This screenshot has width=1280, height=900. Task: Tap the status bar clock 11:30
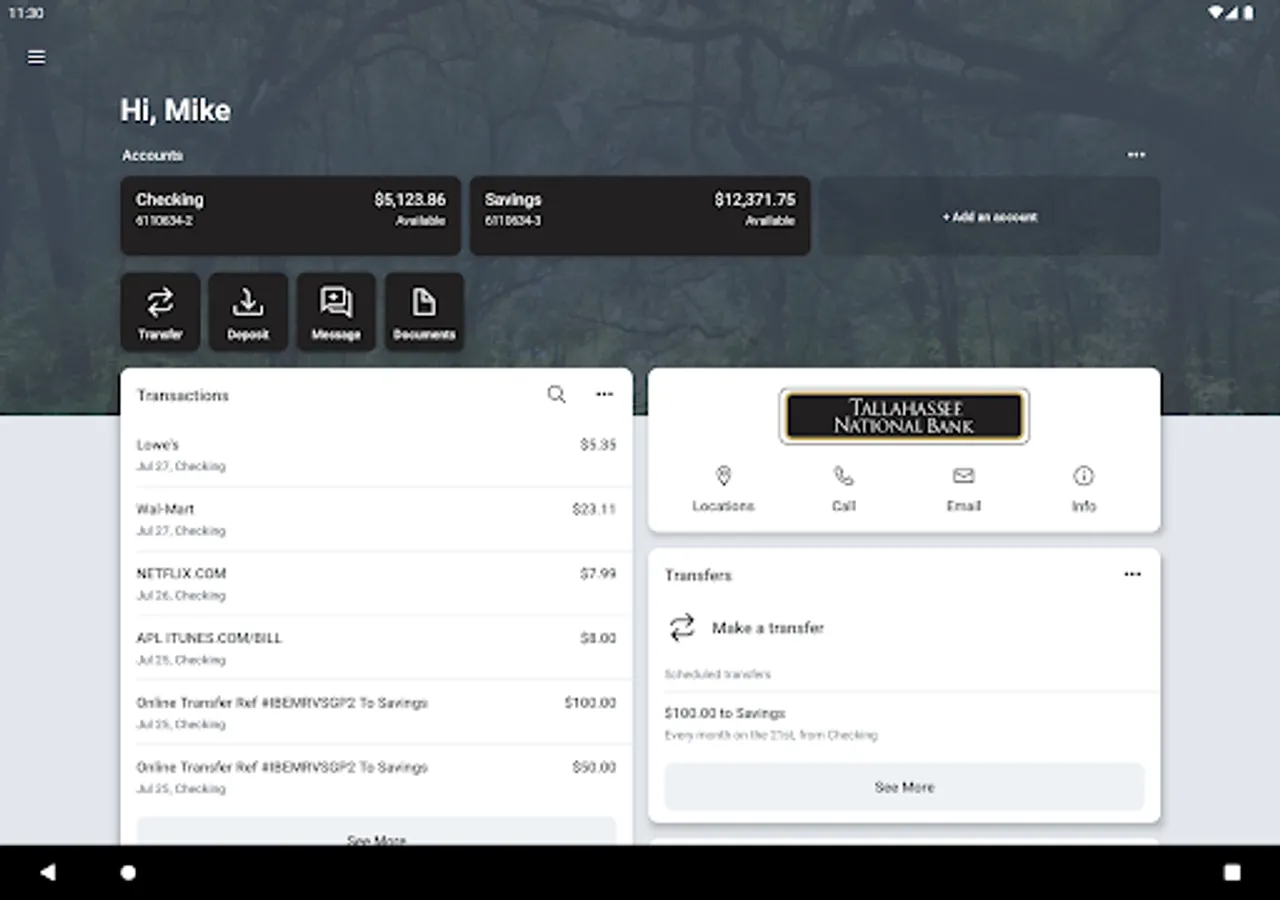click(26, 13)
